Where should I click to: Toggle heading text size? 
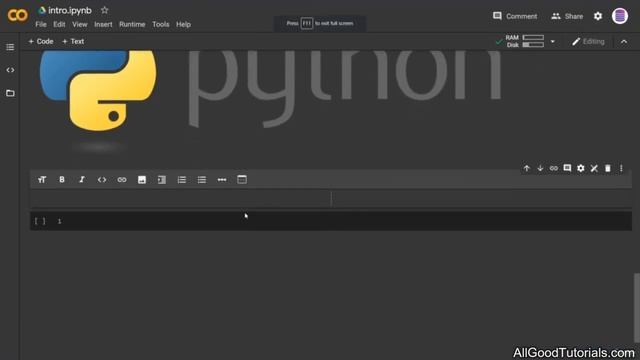tap(42, 180)
